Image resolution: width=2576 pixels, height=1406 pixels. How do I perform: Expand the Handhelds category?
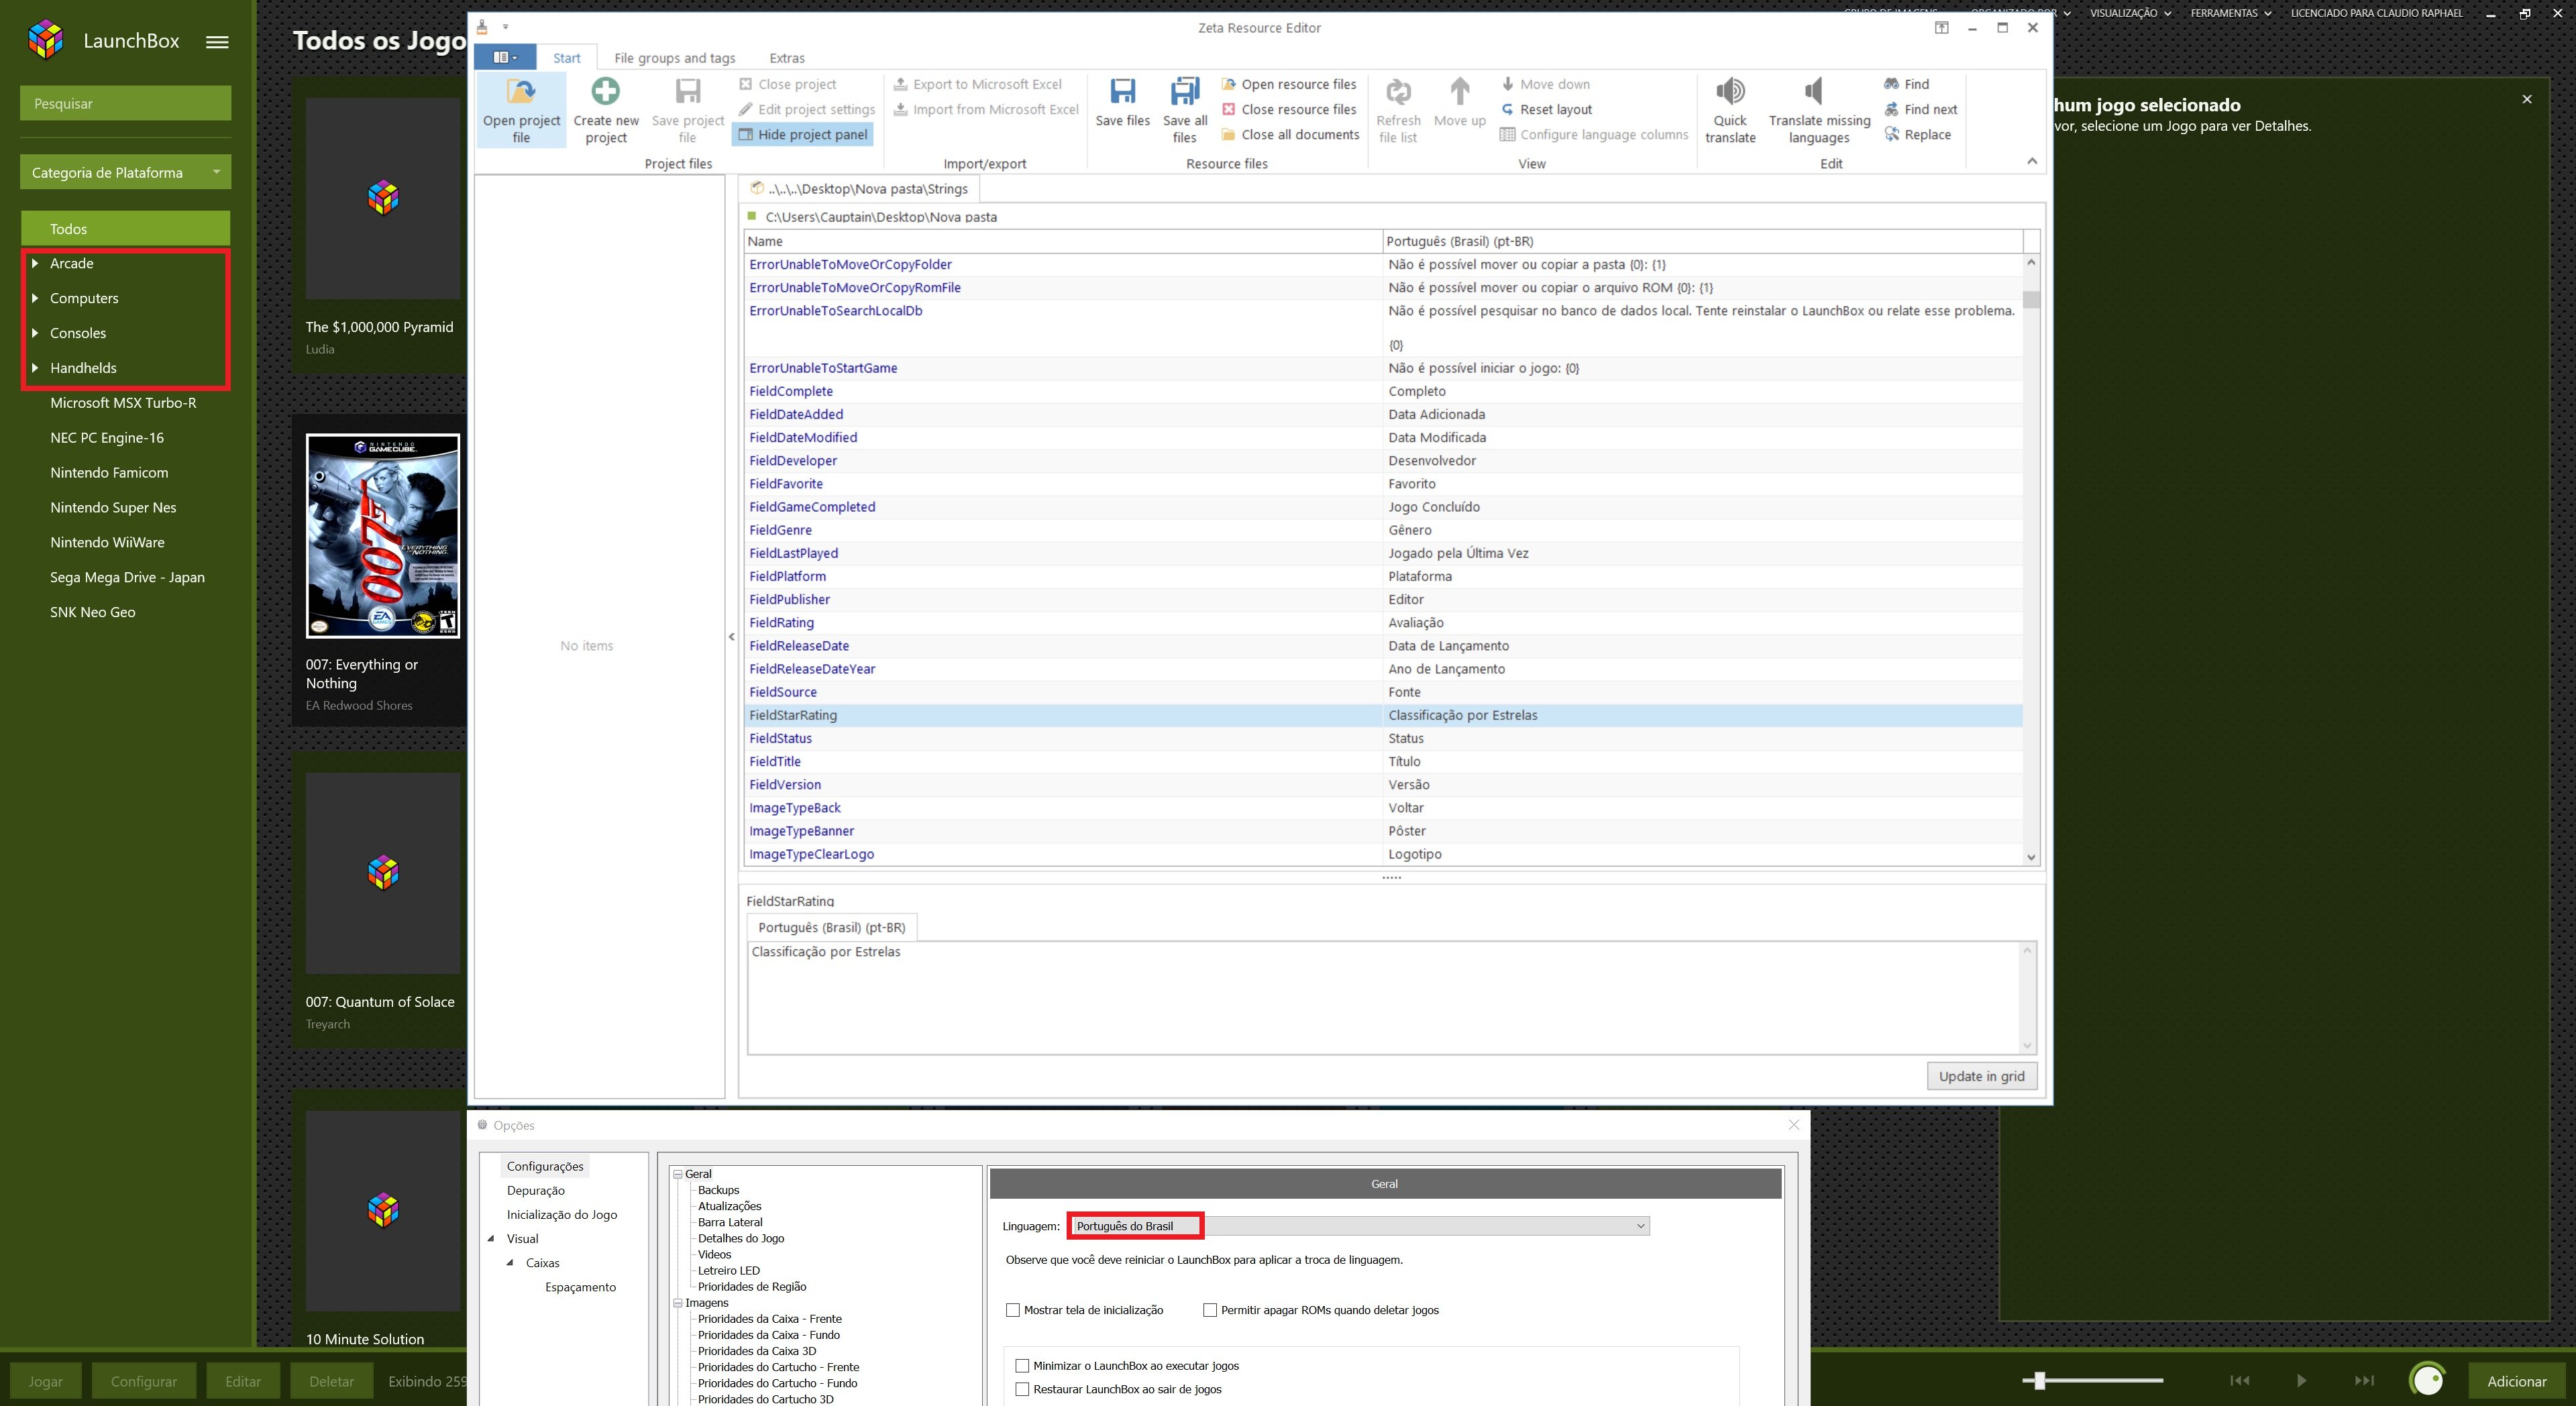tap(35, 368)
